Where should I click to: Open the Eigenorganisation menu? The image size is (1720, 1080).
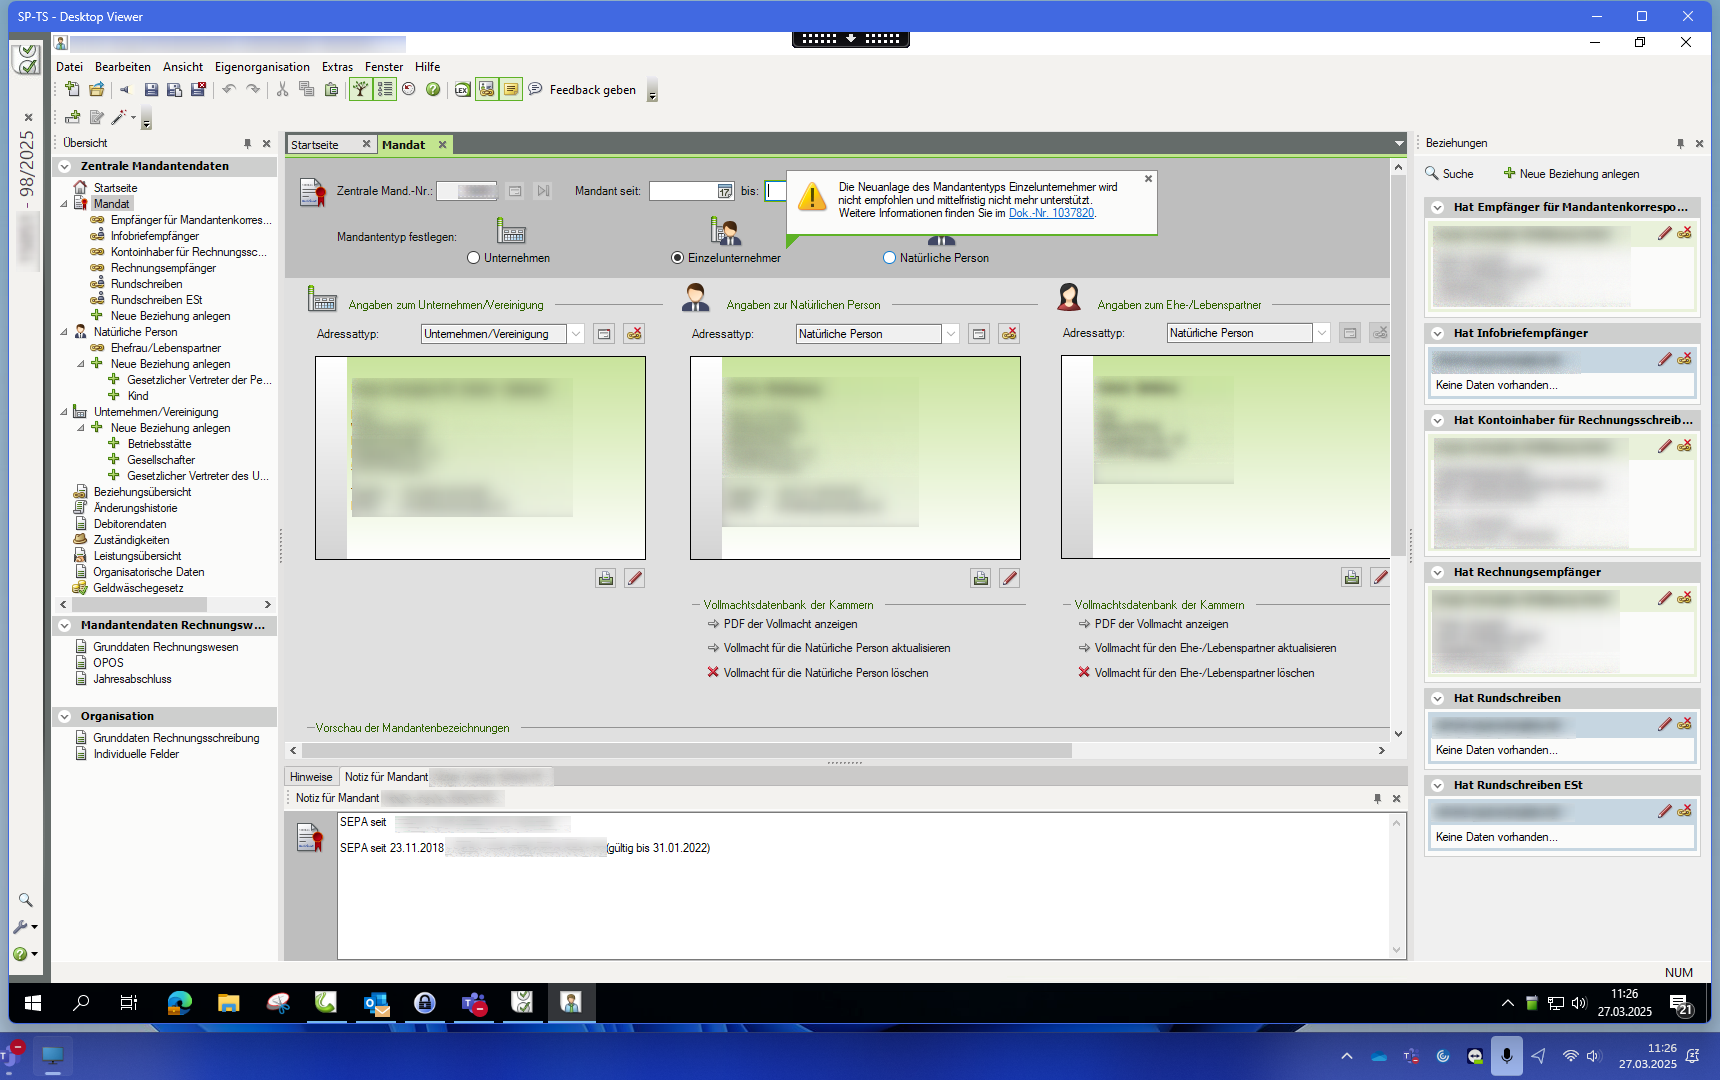(262, 67)
